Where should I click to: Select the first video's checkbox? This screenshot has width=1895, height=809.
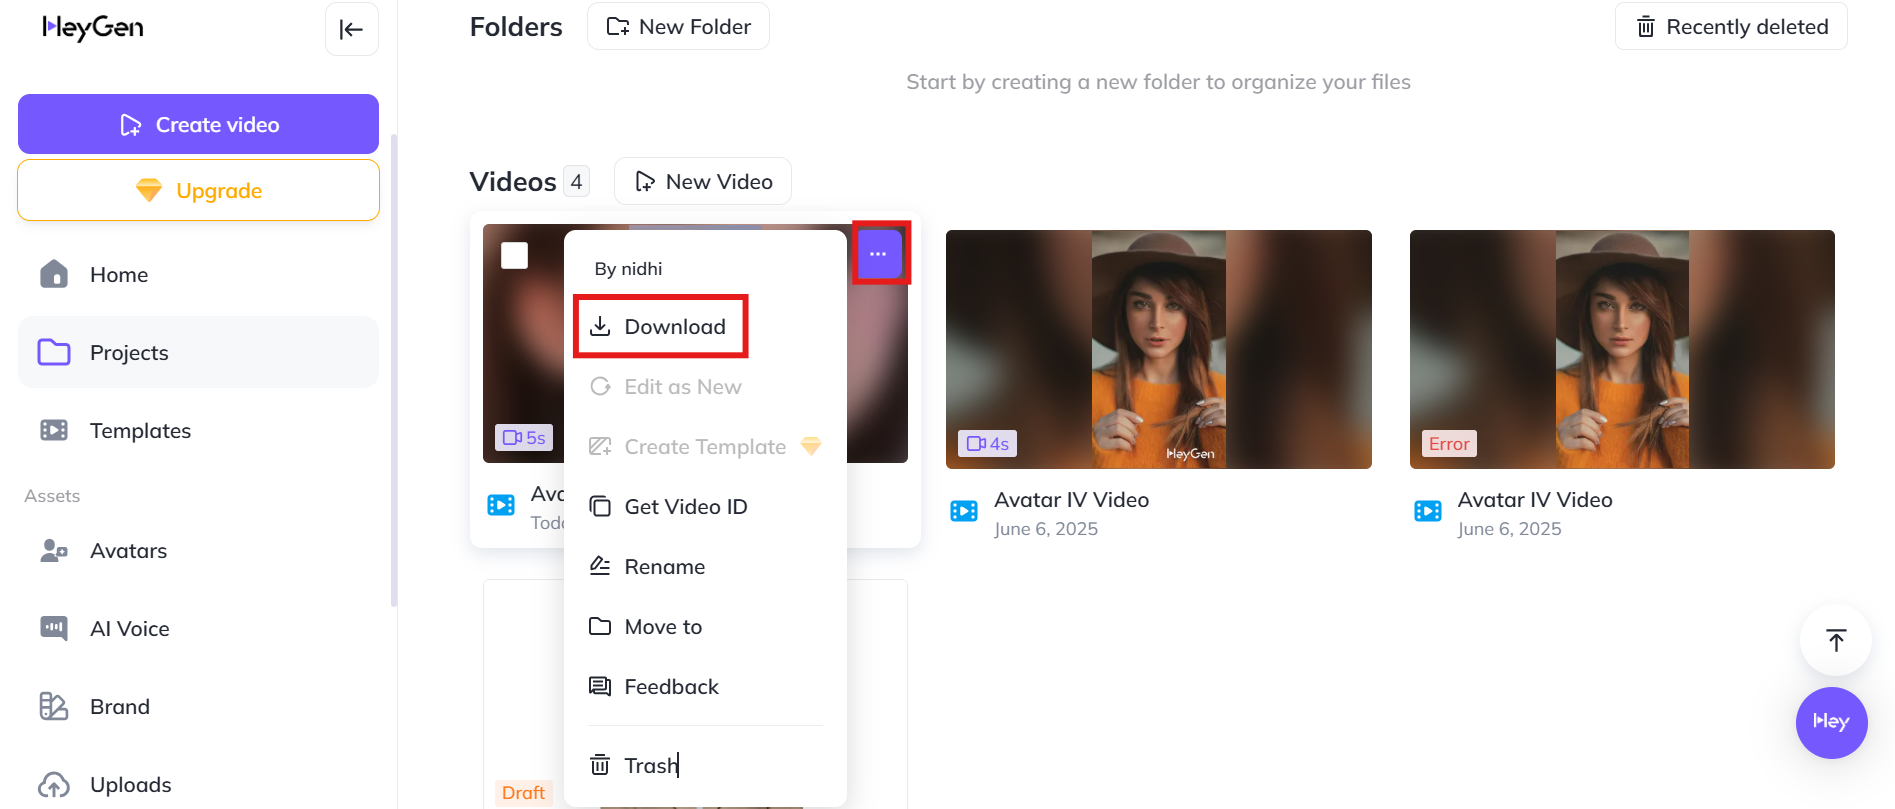pyautogui.click(x=514, y=256)
